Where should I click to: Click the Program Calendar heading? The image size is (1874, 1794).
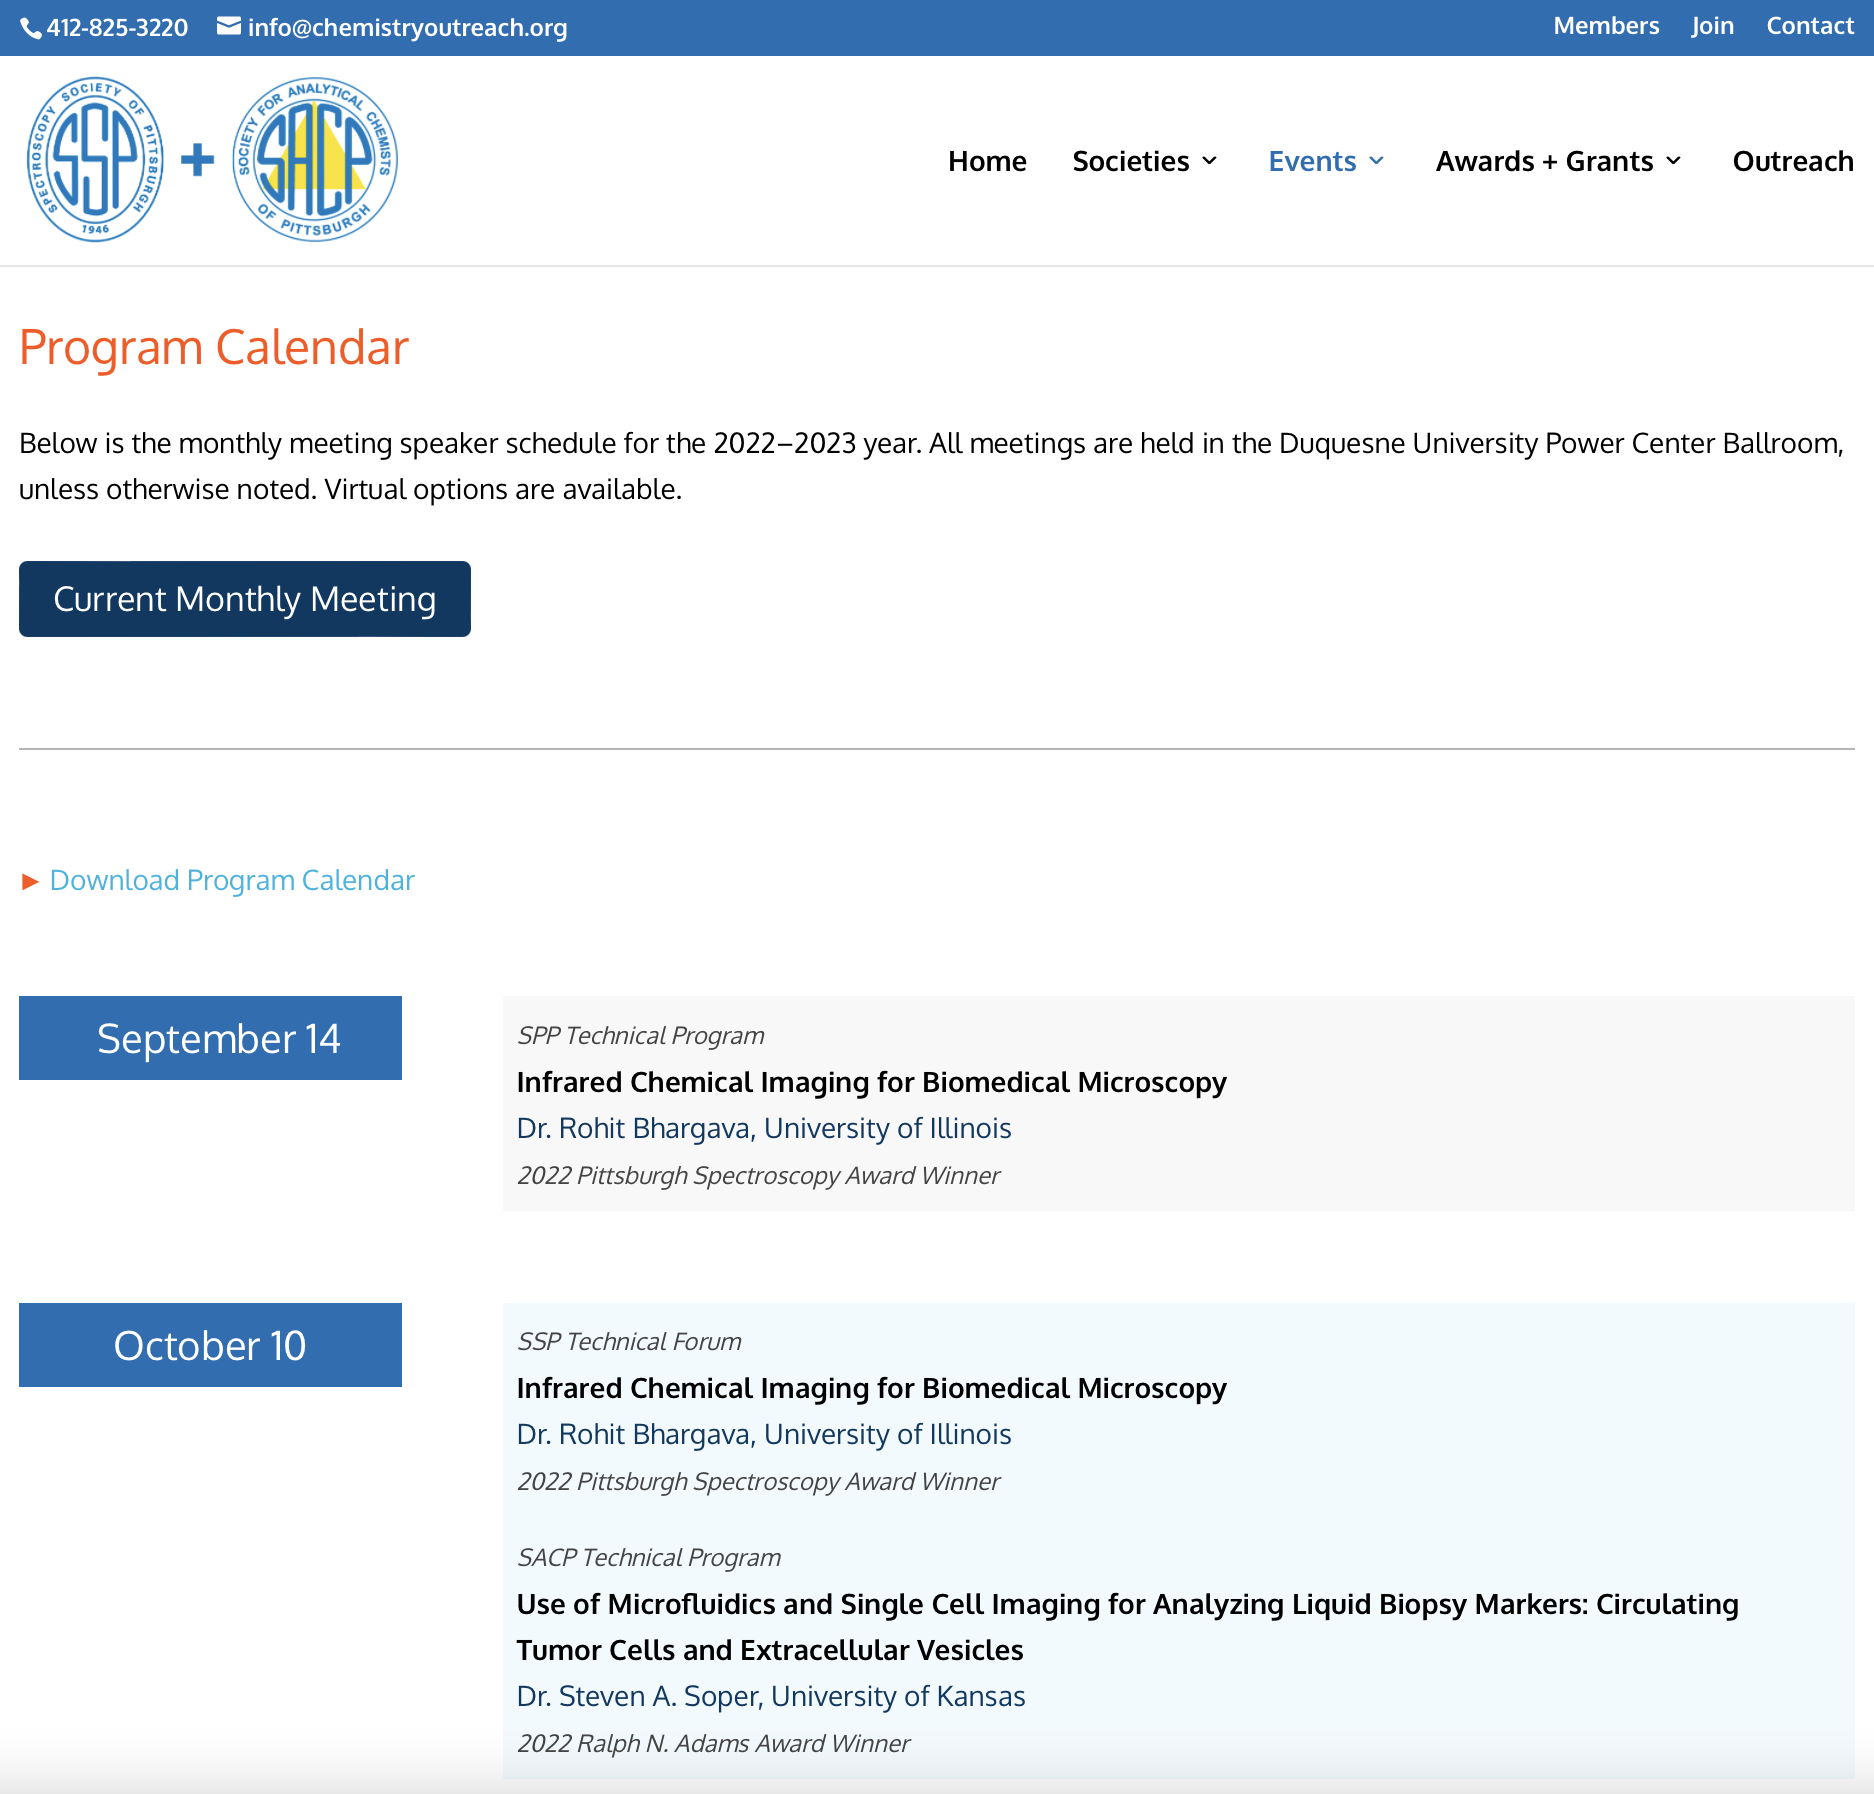pos(214,348)
